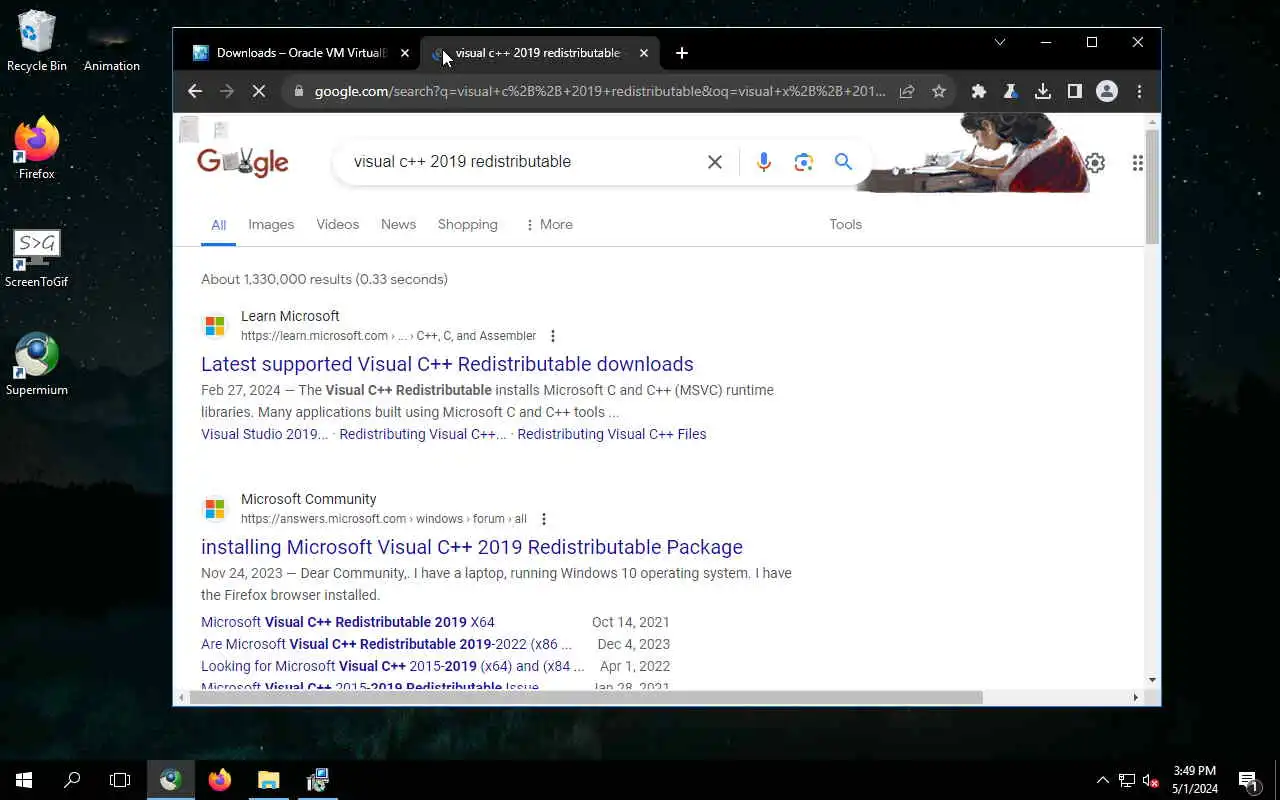The height and width of the screenshot is (800, 1280).
Task: Switch to Shopping results
Action: tap(467, 224)
